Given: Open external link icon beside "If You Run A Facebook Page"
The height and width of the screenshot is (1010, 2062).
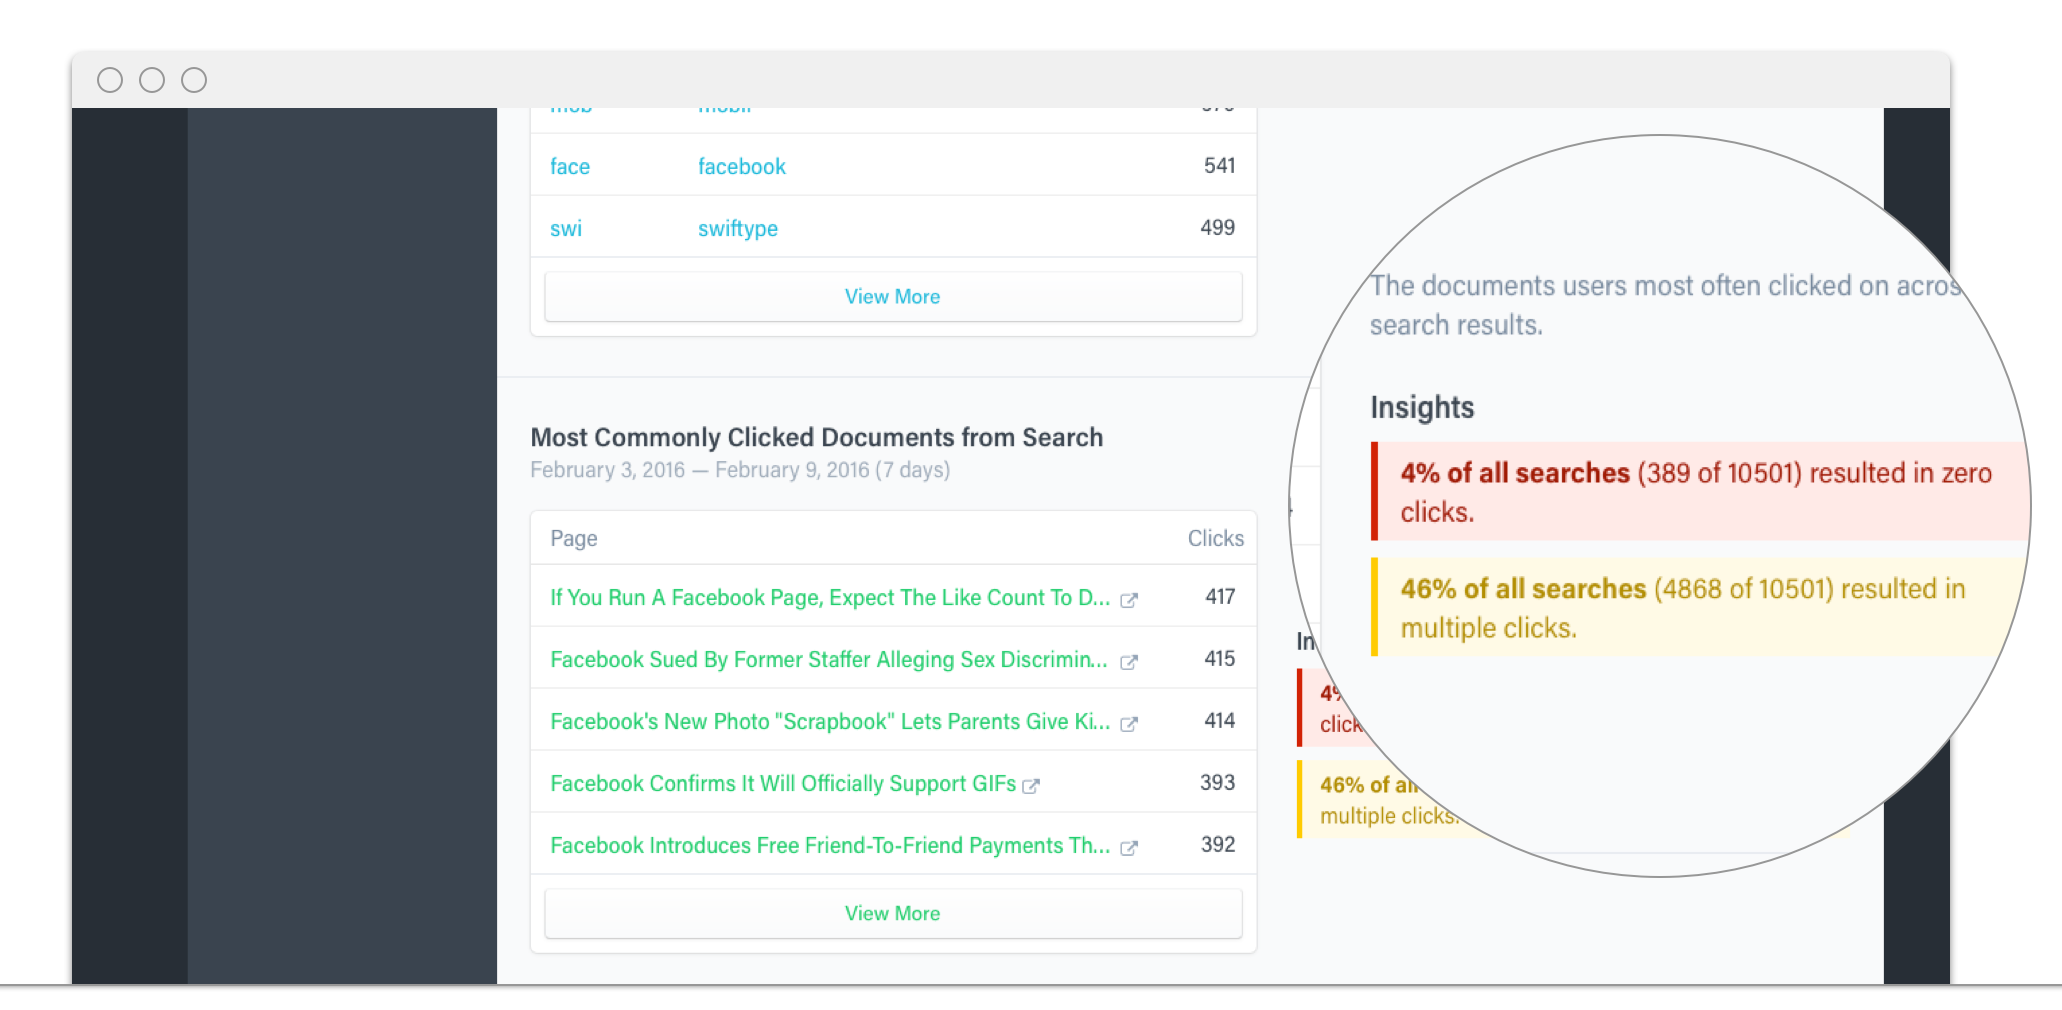Looking at the screenshot, I should 1129,600.
